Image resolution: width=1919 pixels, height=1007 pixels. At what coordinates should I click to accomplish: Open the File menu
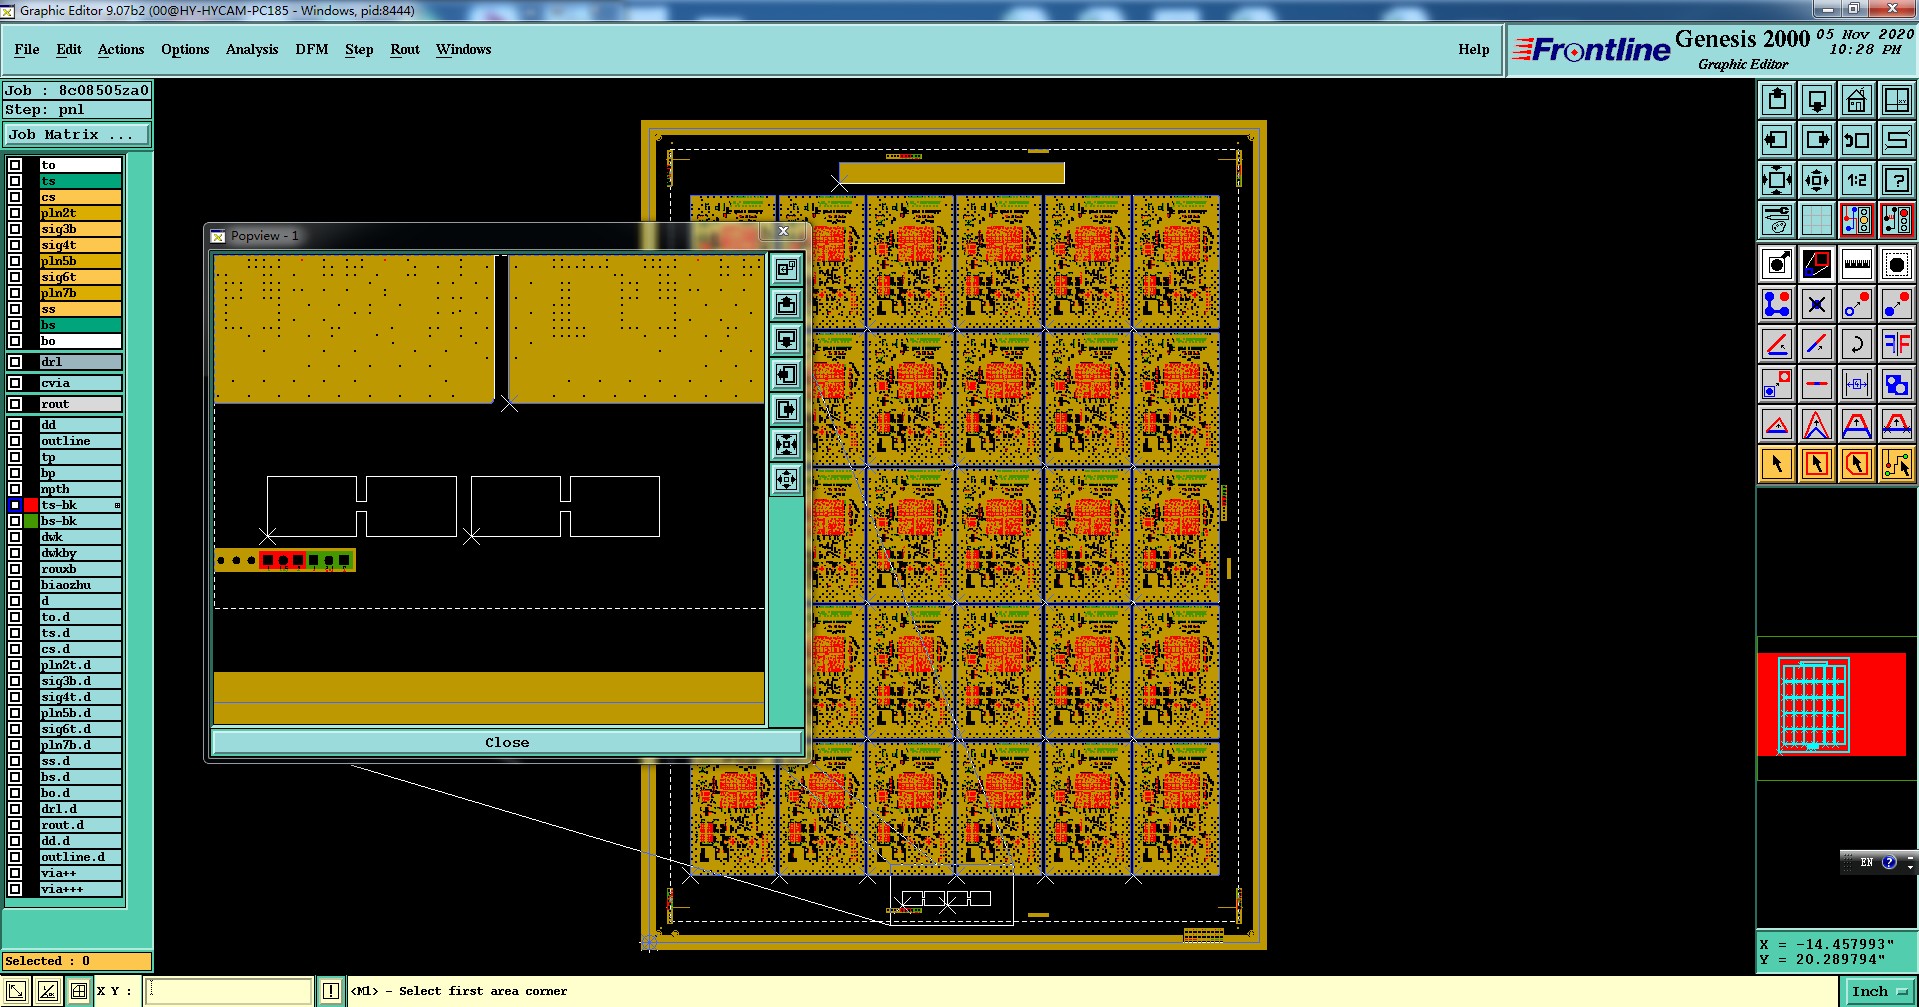click(27, 49)
